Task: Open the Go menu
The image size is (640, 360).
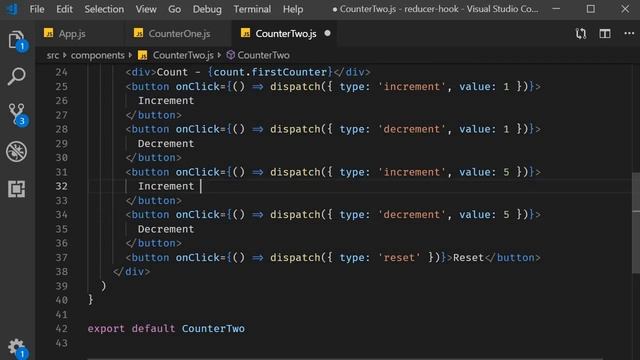Action: coord(174,9)
